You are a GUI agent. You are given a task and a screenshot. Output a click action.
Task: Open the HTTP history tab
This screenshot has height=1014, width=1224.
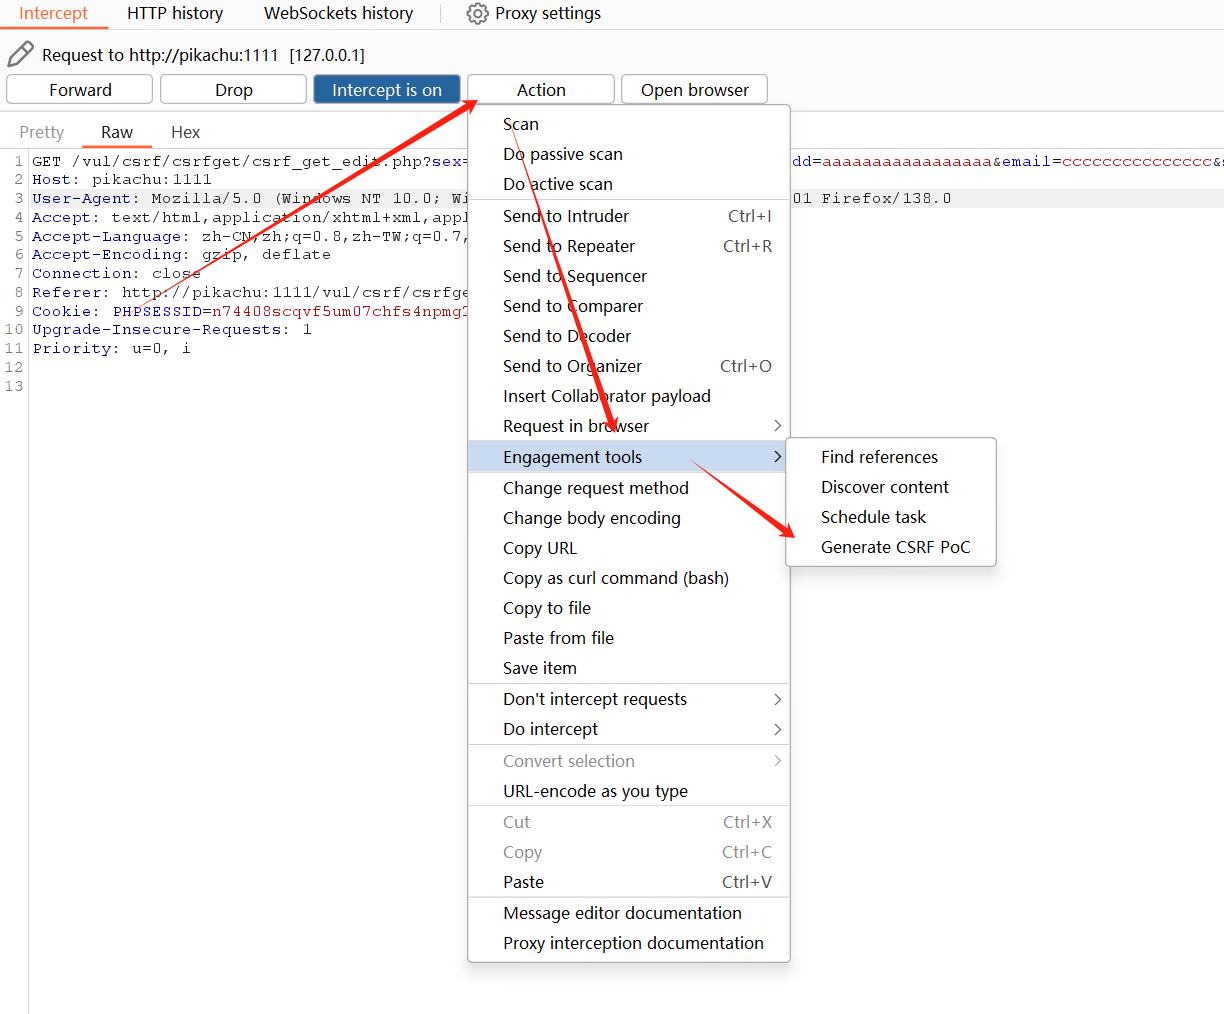175,13
